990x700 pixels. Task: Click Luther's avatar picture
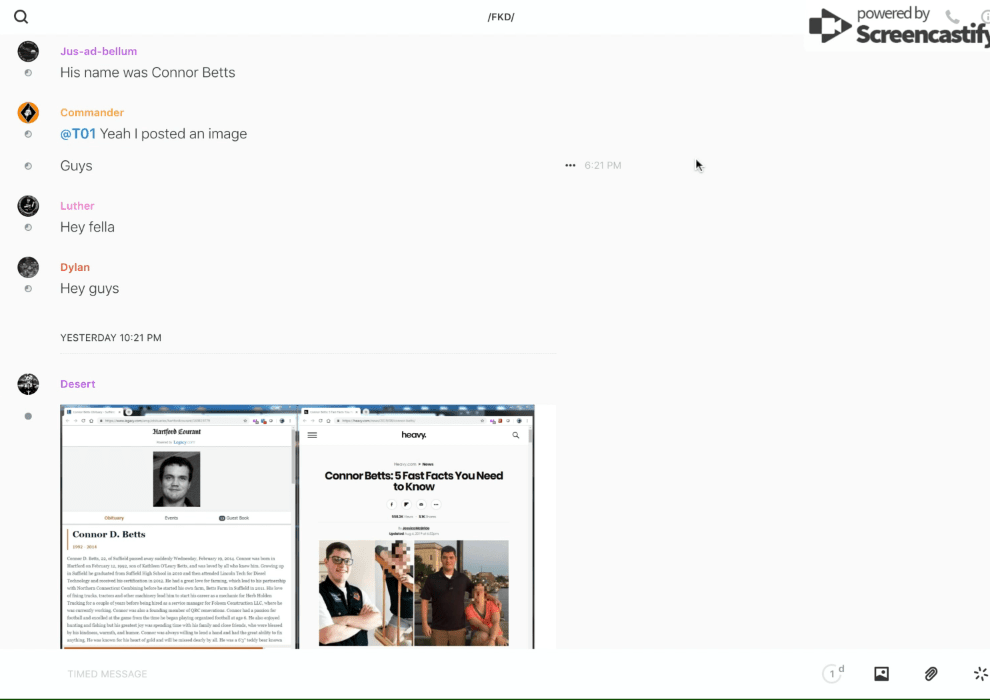pyautogui.click(x=28, y=206)
